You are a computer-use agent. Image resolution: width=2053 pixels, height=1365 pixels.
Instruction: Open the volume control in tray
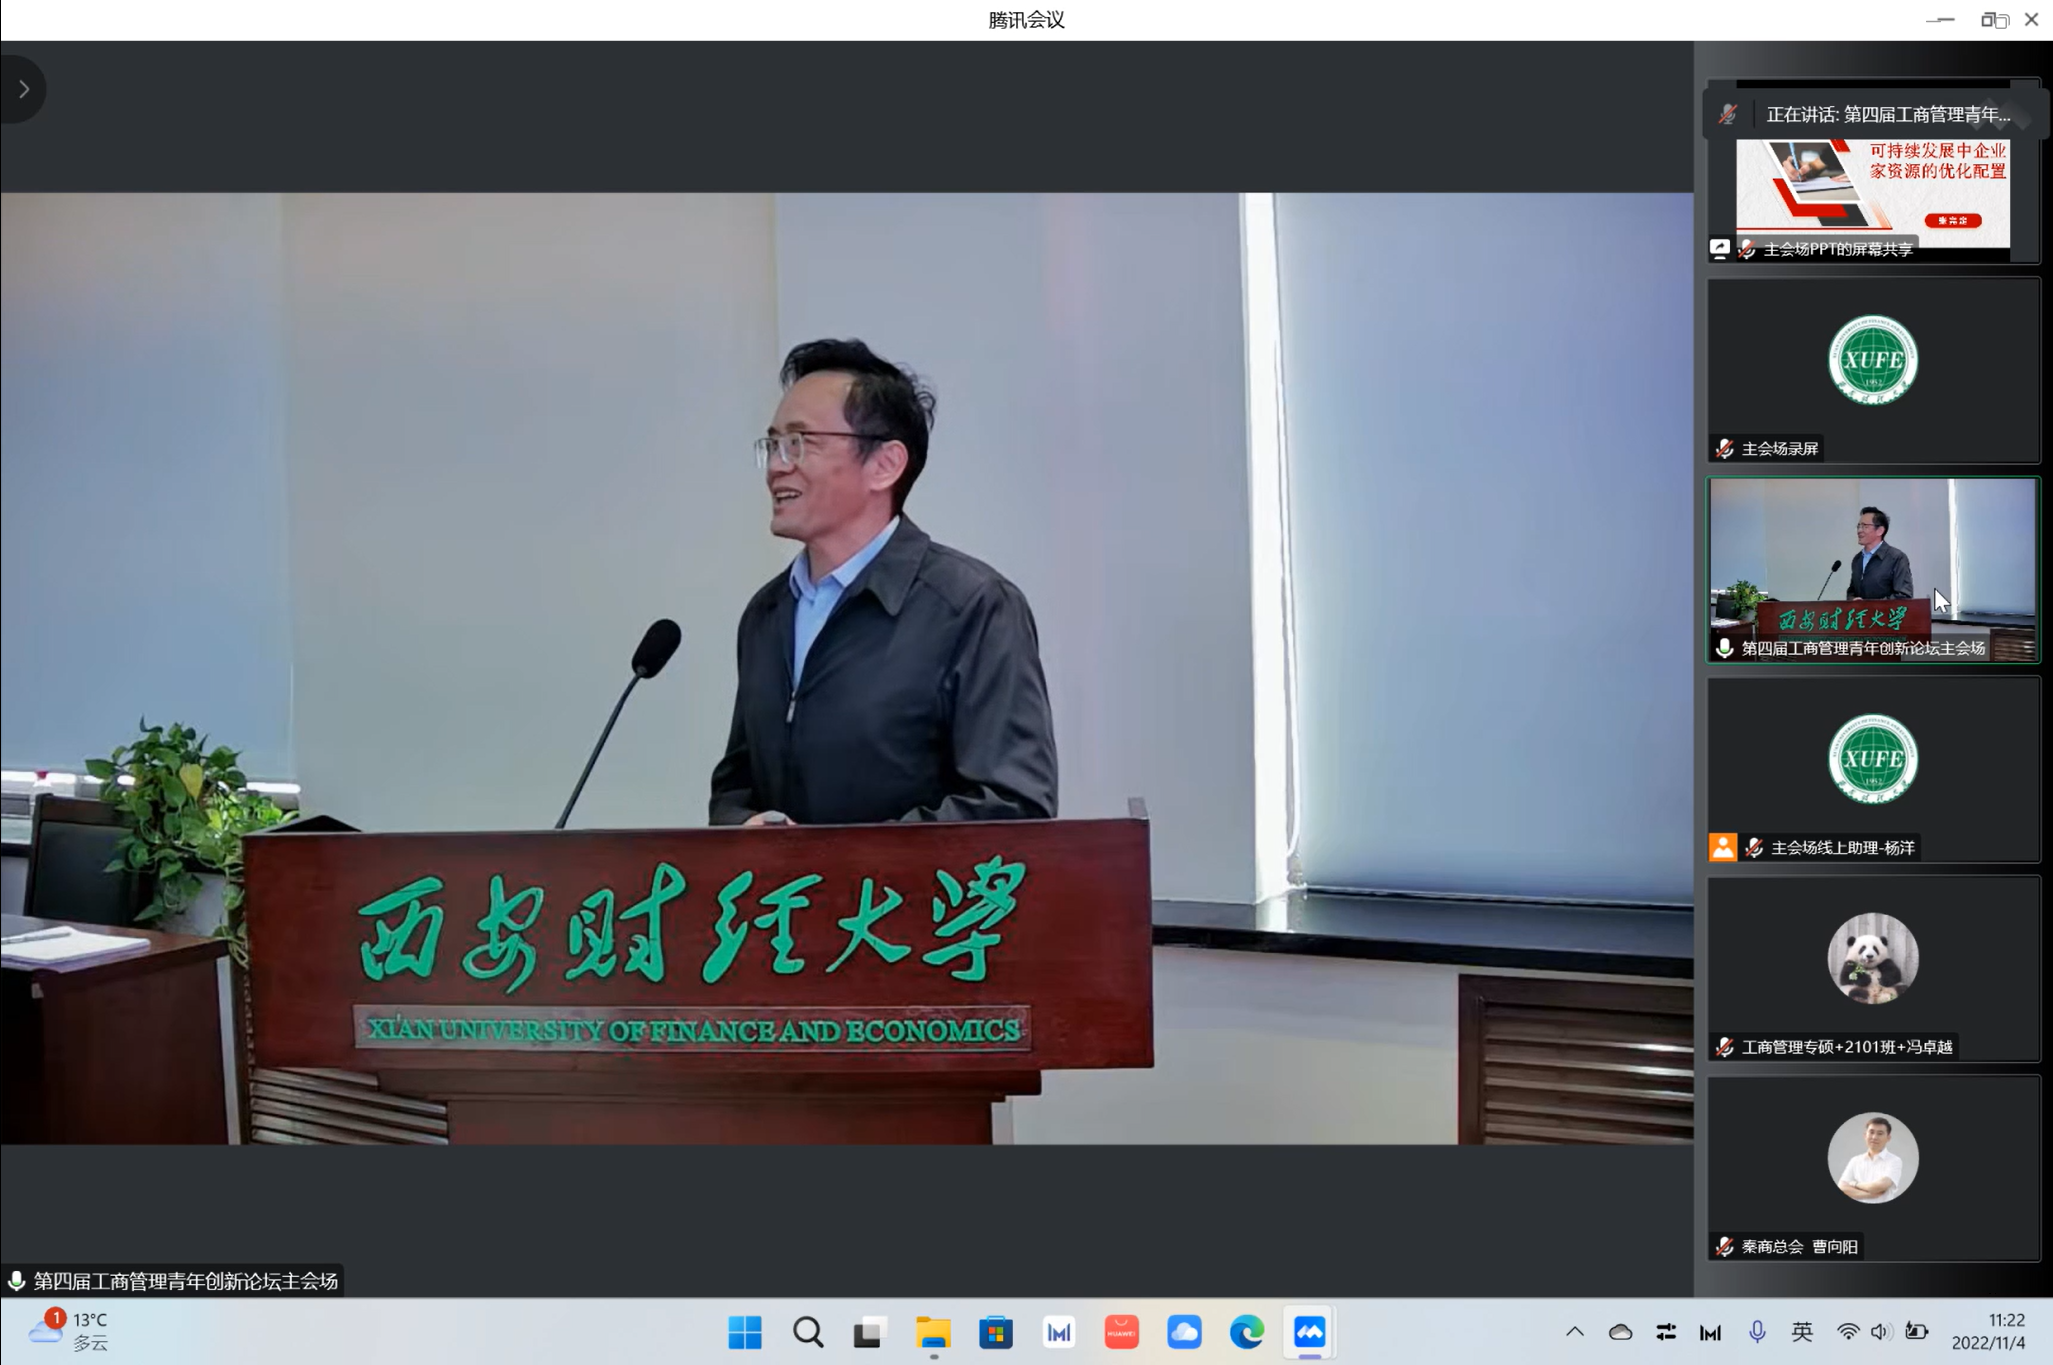(1881, 1332)
